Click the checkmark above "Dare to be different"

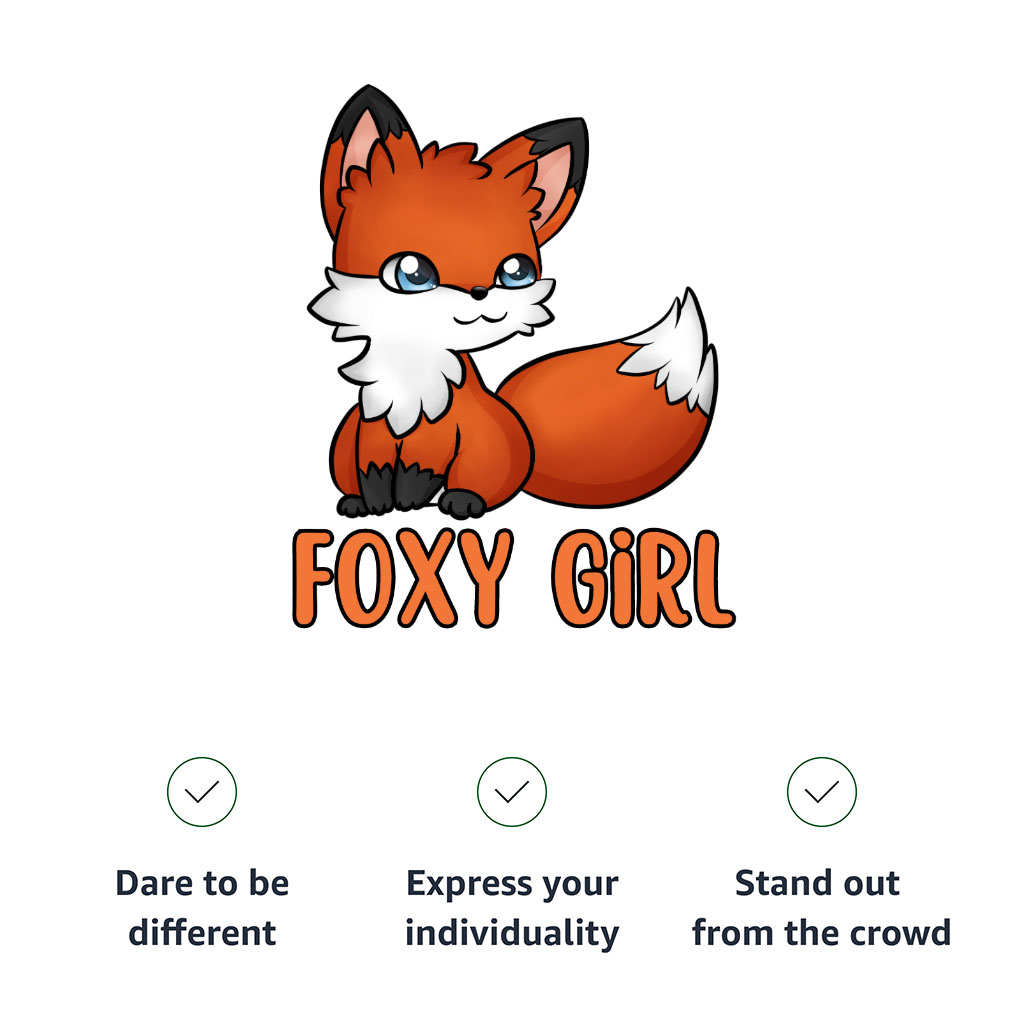pyautogui.click(x=202, y=792)
